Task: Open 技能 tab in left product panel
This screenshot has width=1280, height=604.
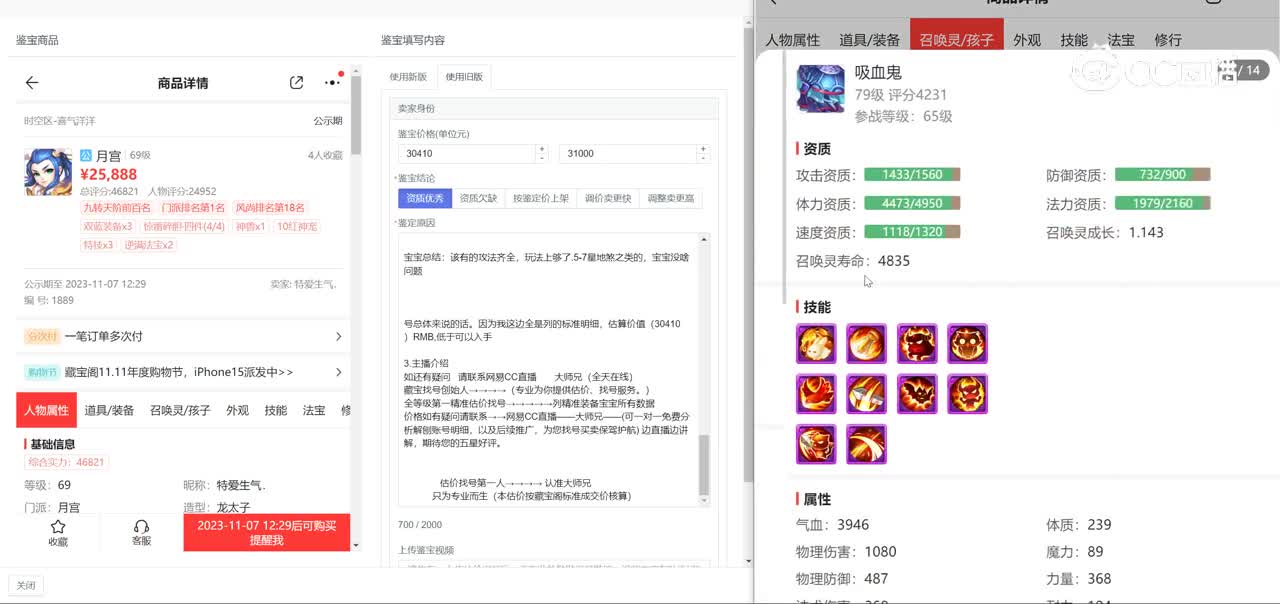Action: tap(275, 410)
